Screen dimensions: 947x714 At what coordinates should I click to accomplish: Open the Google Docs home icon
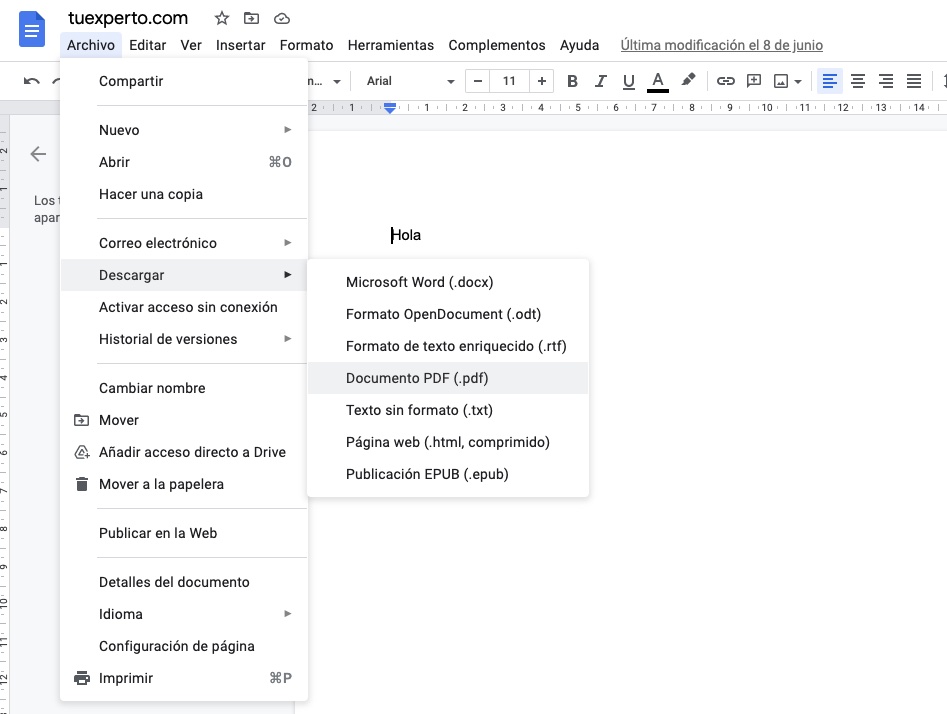click(33, 29)
